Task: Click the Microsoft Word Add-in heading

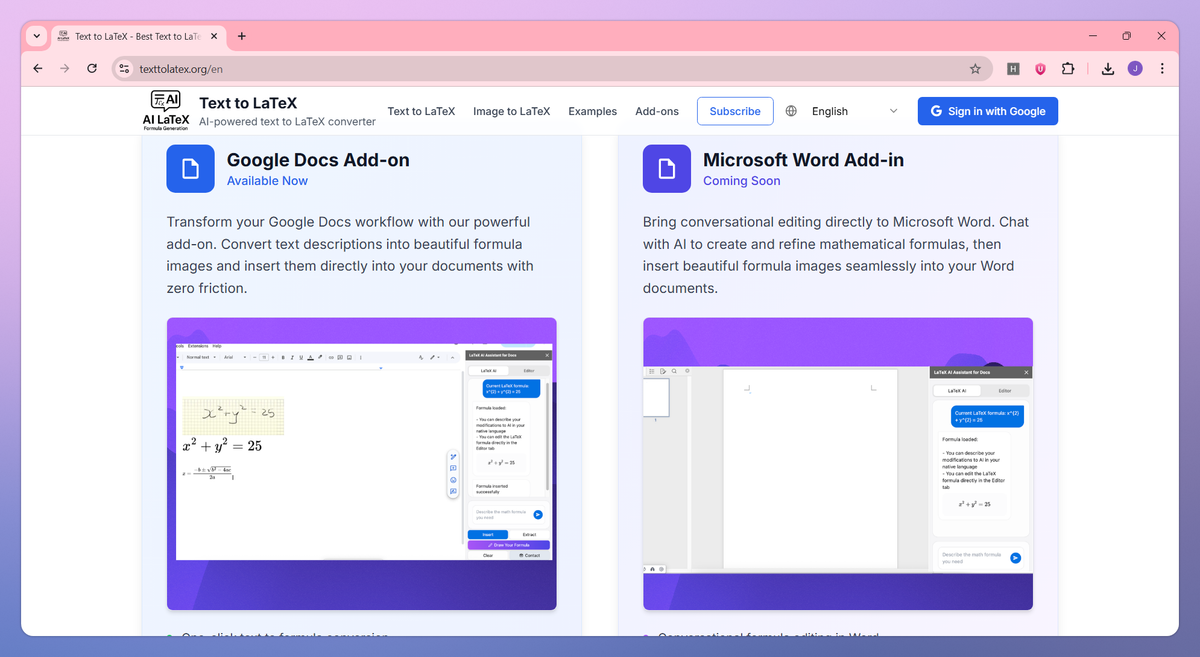Action: click(803, 160)
